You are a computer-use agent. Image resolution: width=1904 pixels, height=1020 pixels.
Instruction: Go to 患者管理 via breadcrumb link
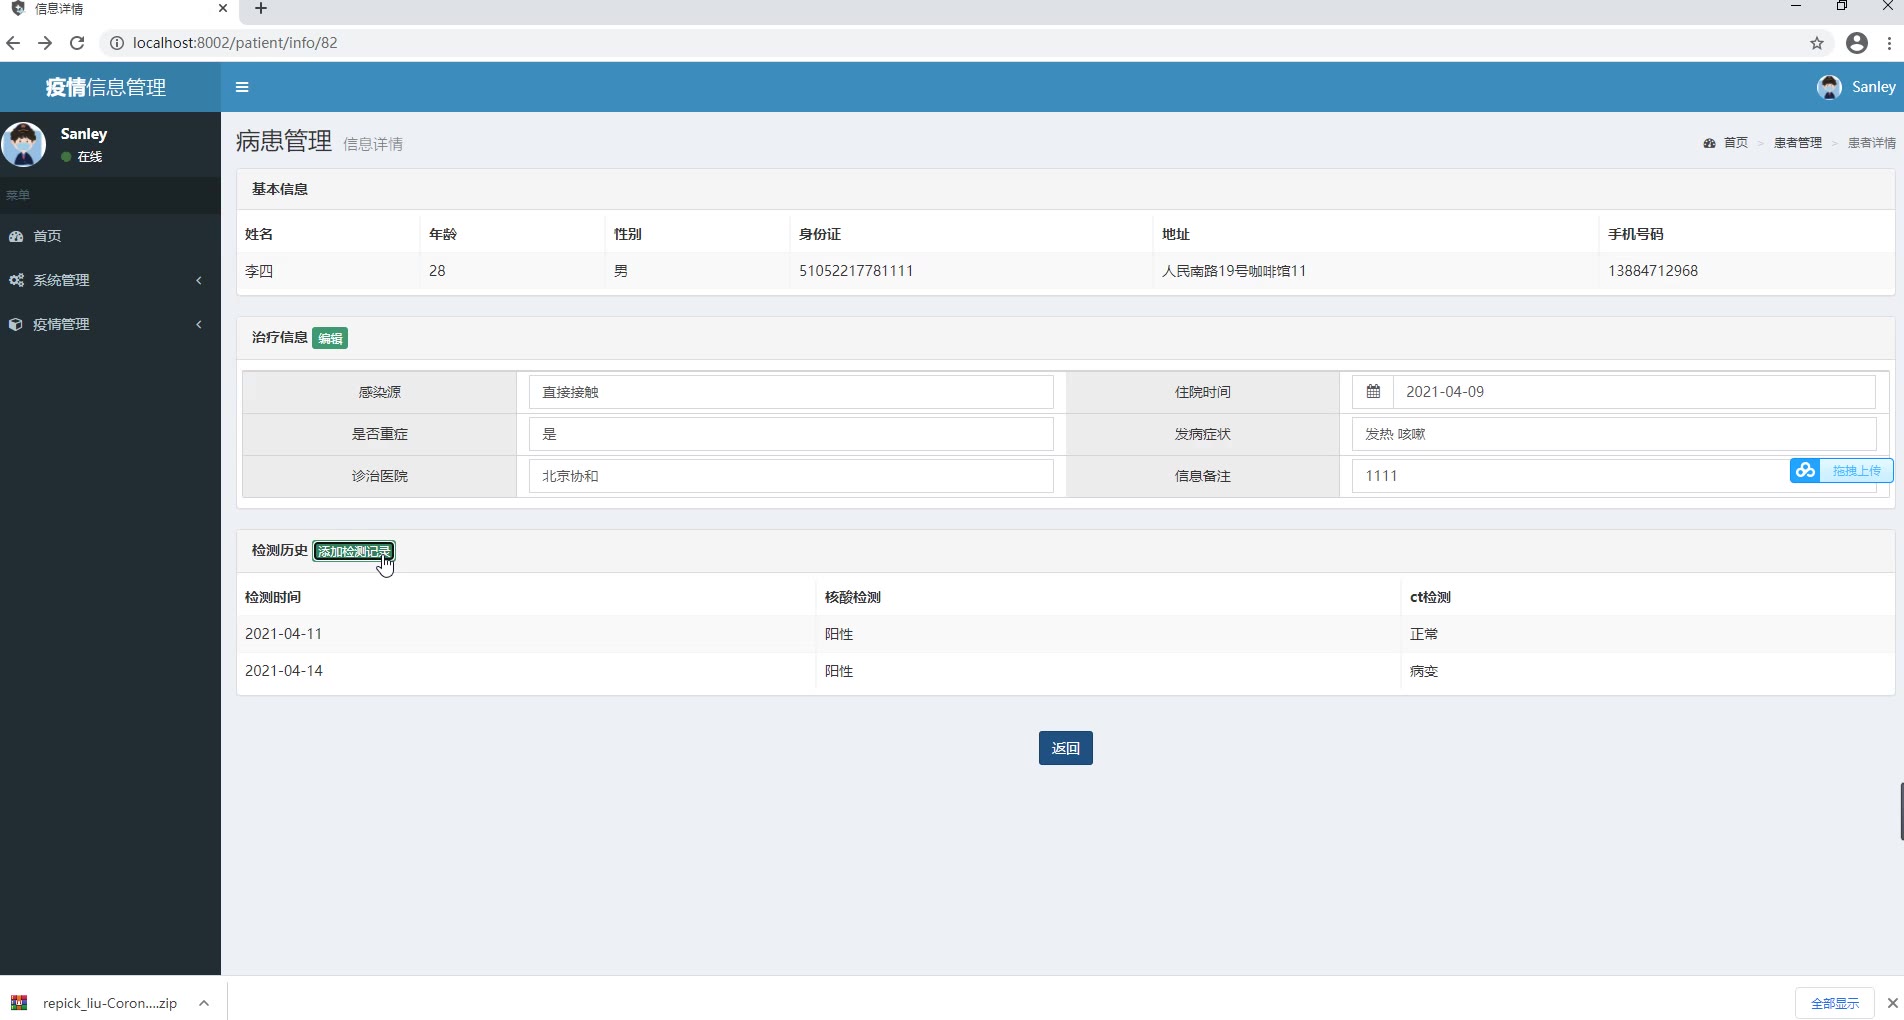click(1798, 143)
